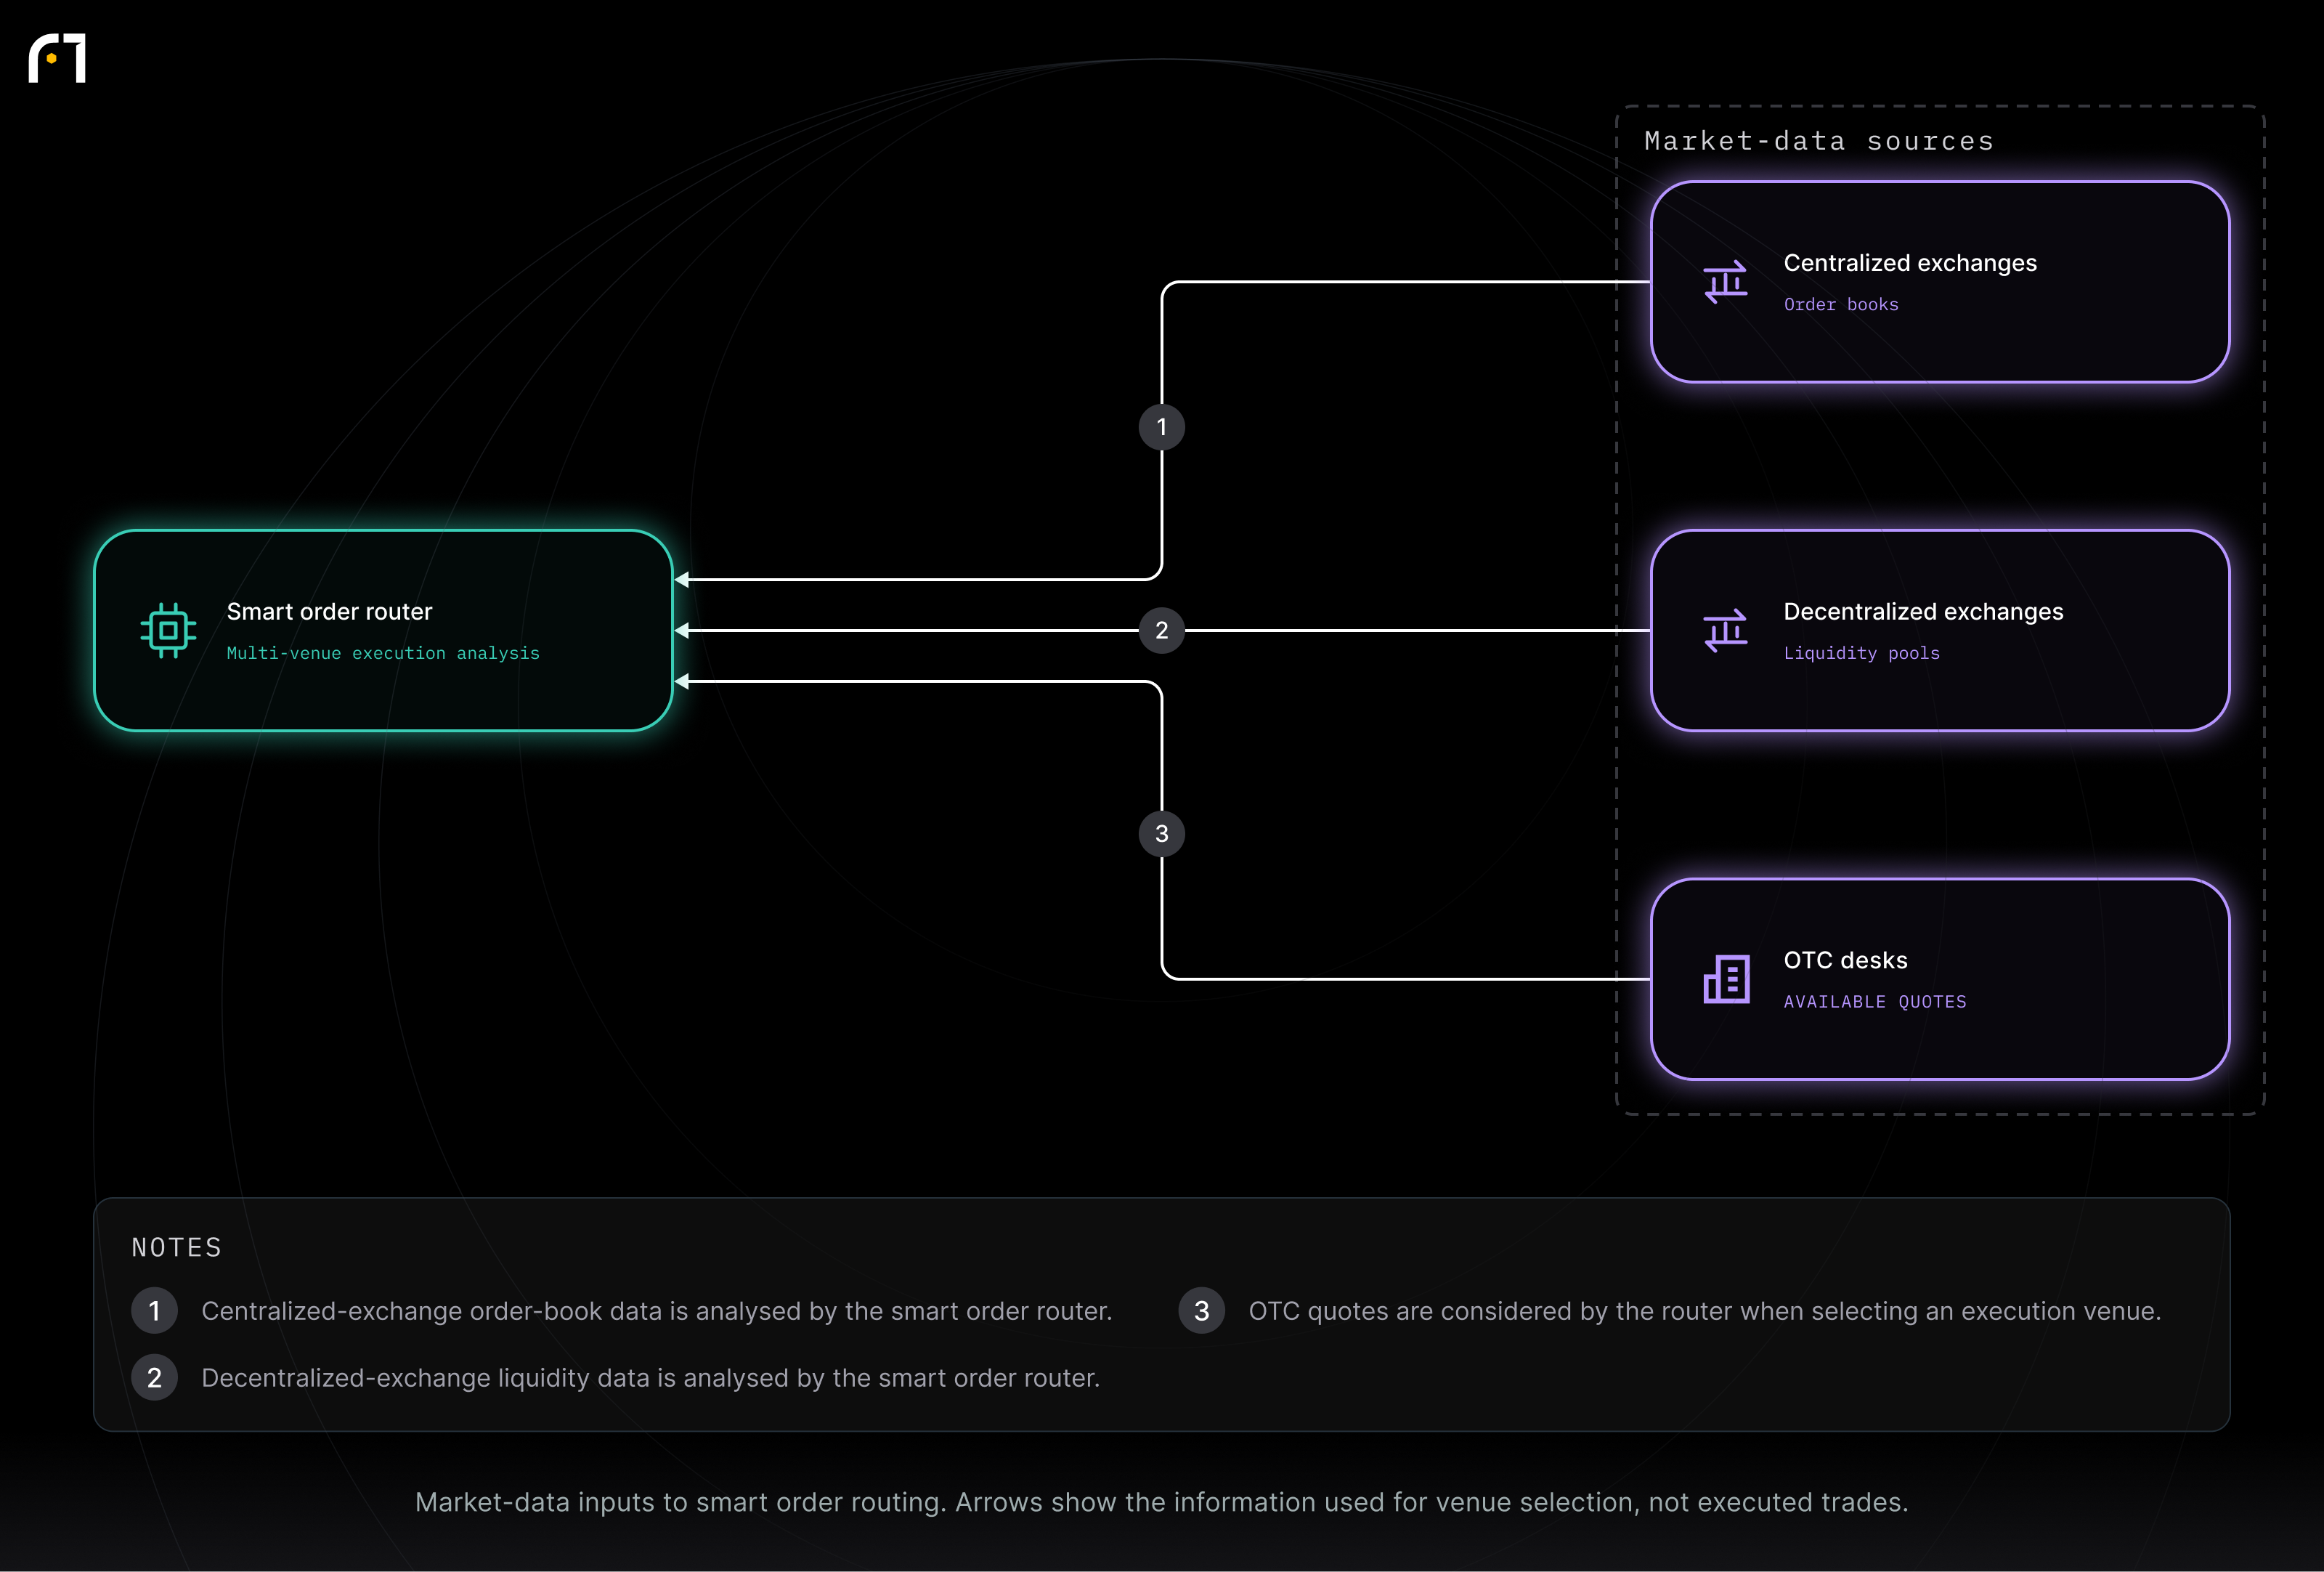This screenshot has height=1572, width=2324.
Task: Click the 'NOTES' heading
Action: click(x=176, y=1247)
